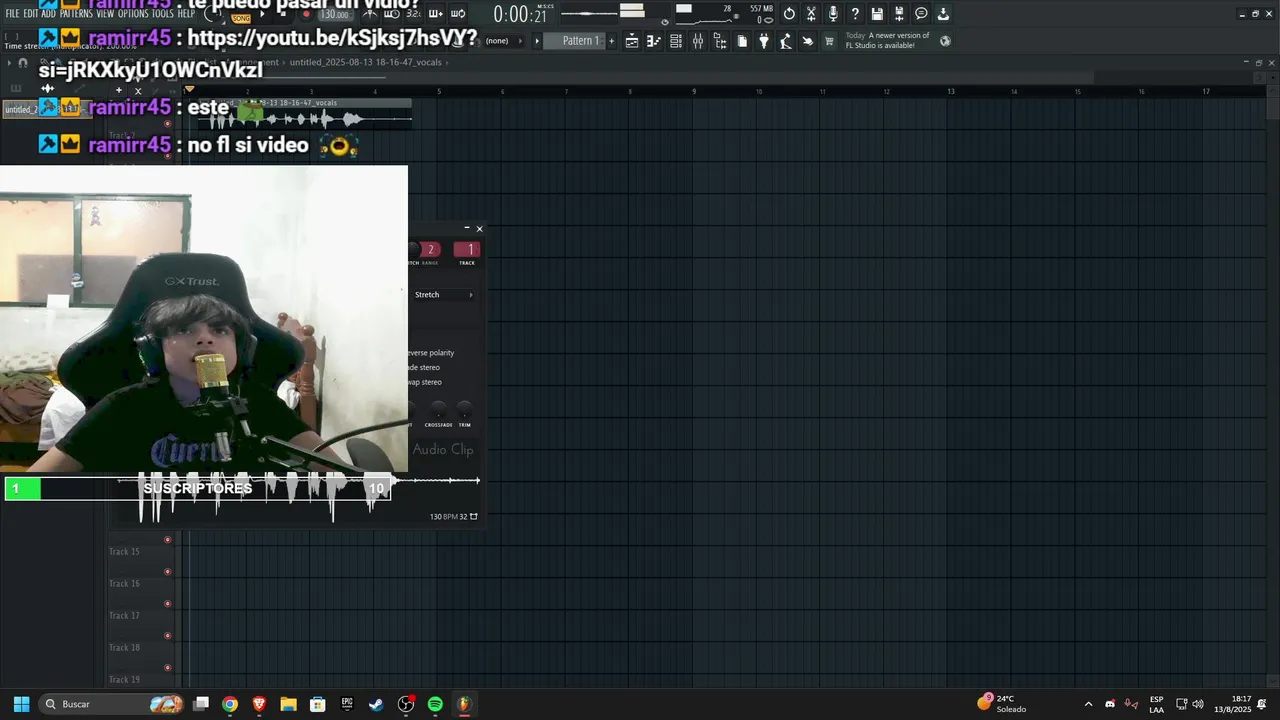Toggle SONG mode button
1280x720 pixels.
point(241,18)
